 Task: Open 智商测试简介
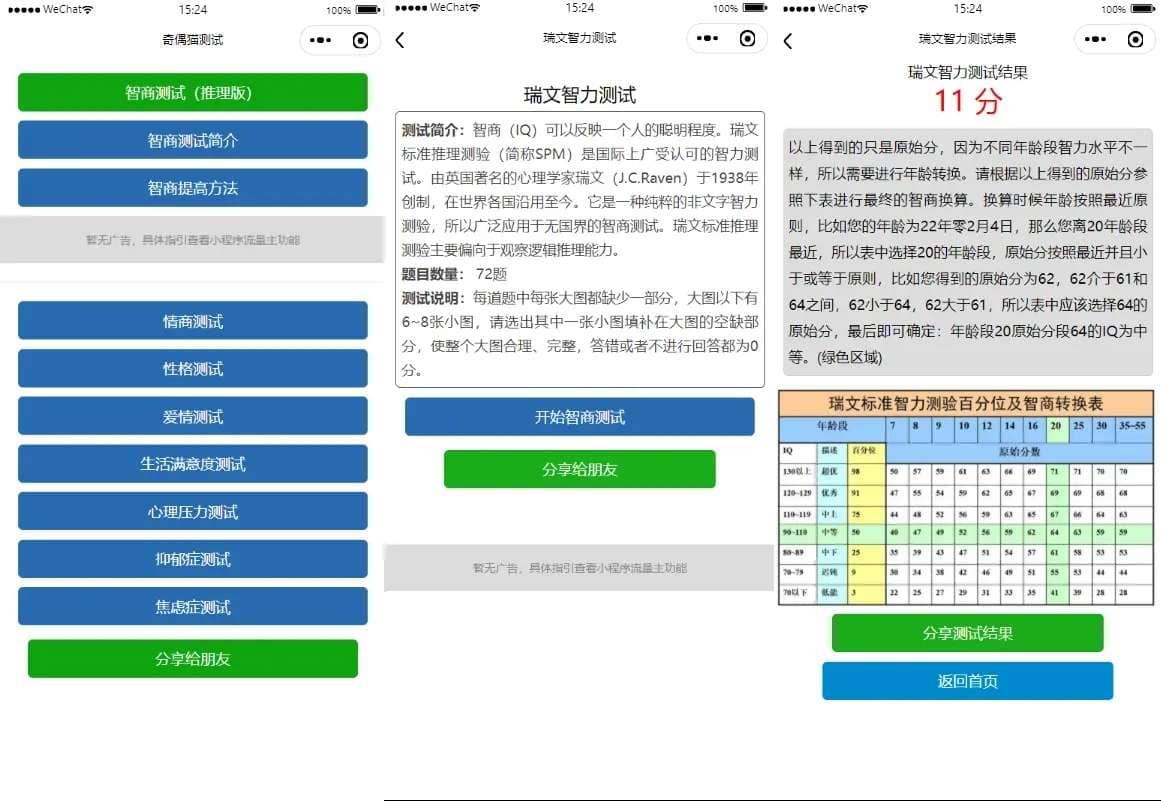pos(193,140)
